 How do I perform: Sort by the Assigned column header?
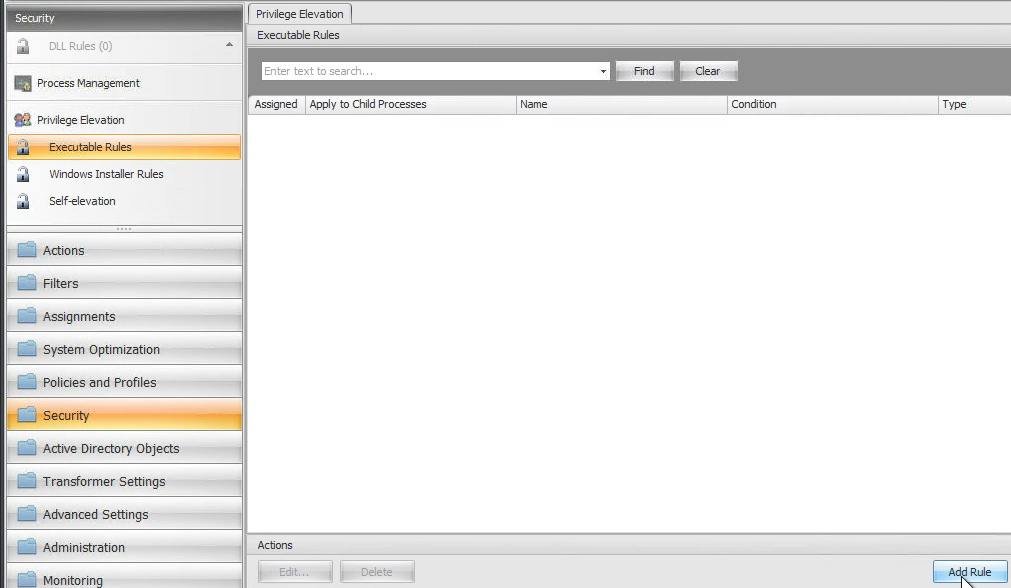pyautogui.click(x=277, y=104)
